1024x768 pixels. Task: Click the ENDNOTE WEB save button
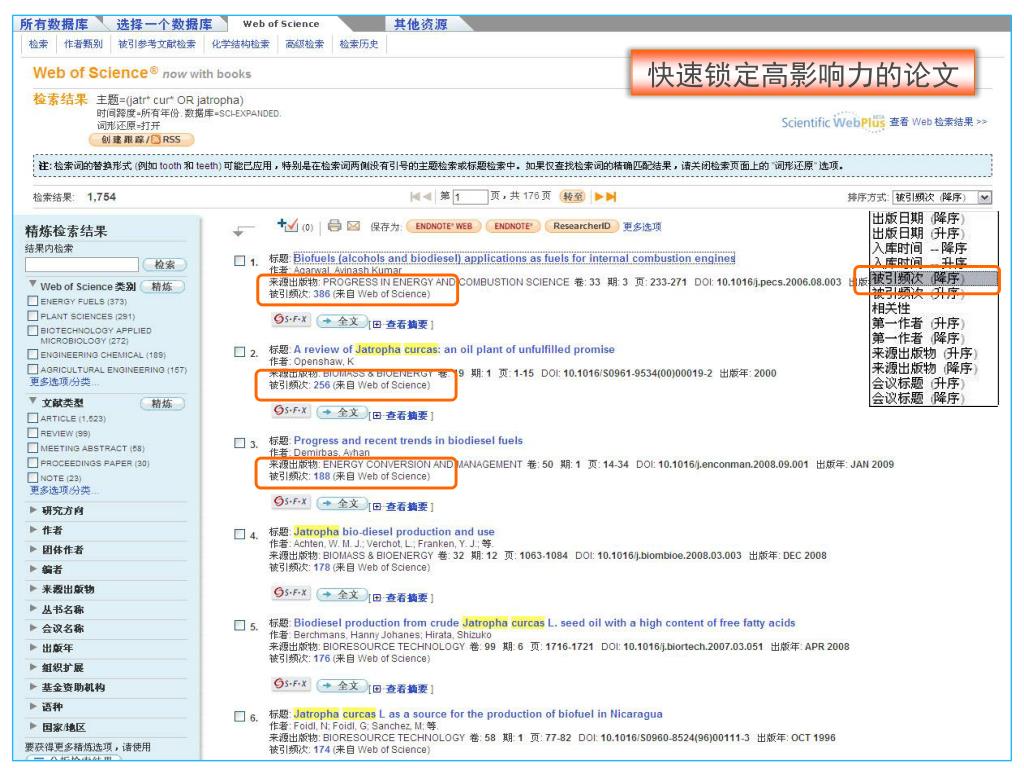443,226
